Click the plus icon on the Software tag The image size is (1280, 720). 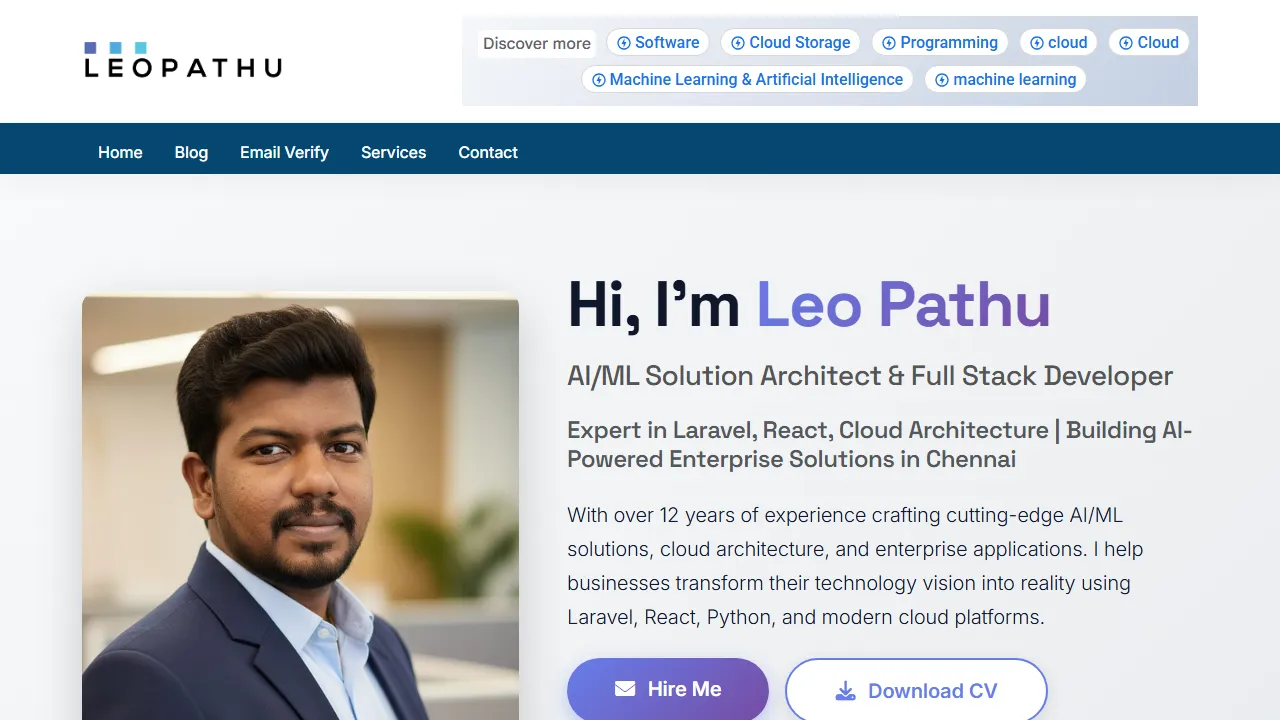click(x=625, y=42)
